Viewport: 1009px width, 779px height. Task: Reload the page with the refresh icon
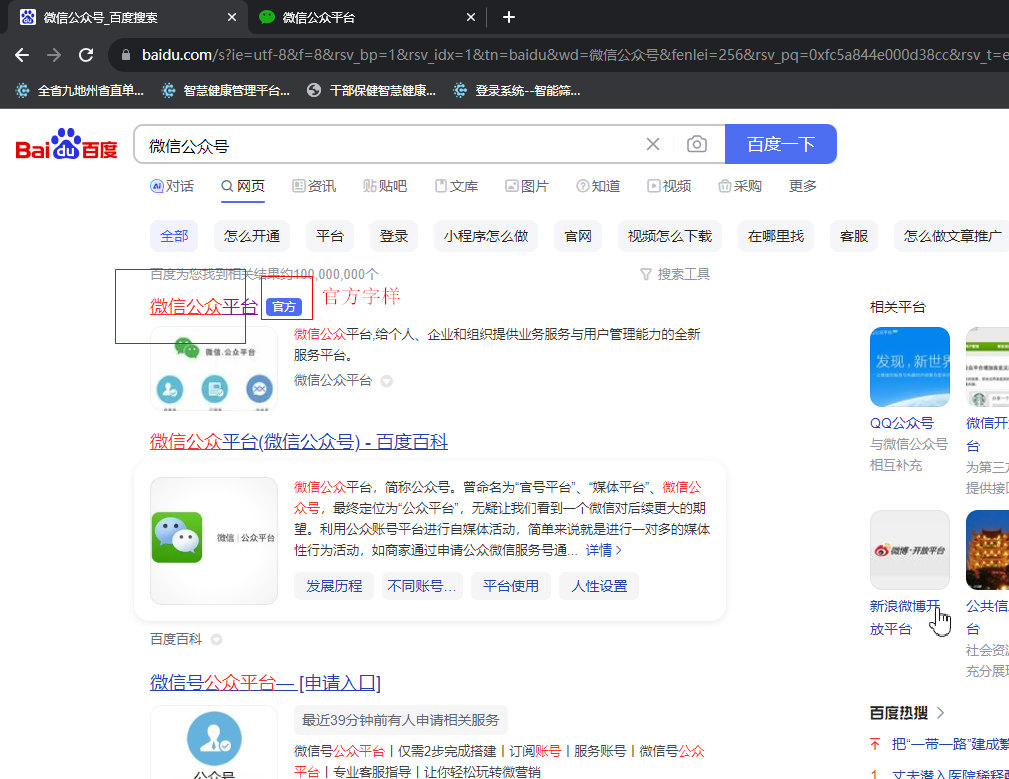tap(85, 57)
